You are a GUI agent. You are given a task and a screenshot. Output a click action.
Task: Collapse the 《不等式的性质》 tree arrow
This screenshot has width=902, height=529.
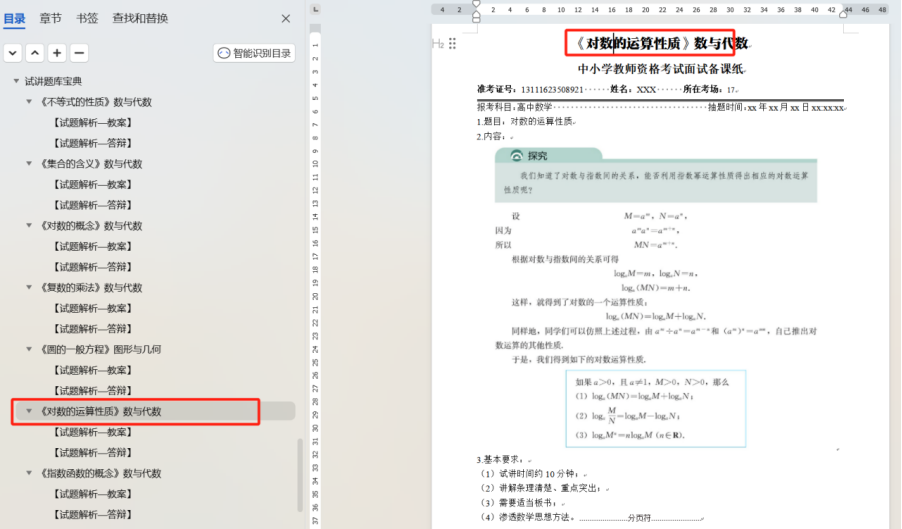pos(29,102)
